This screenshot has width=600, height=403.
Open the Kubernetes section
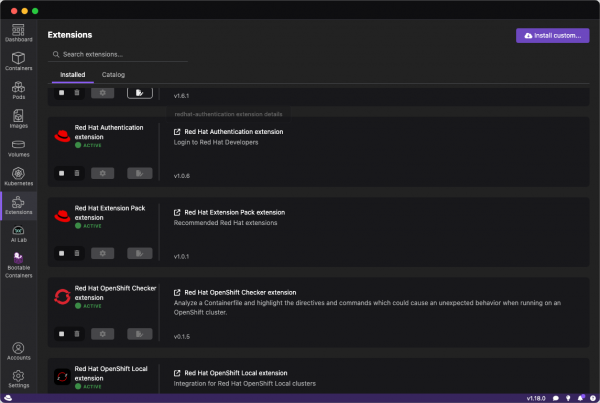(18, 177)
